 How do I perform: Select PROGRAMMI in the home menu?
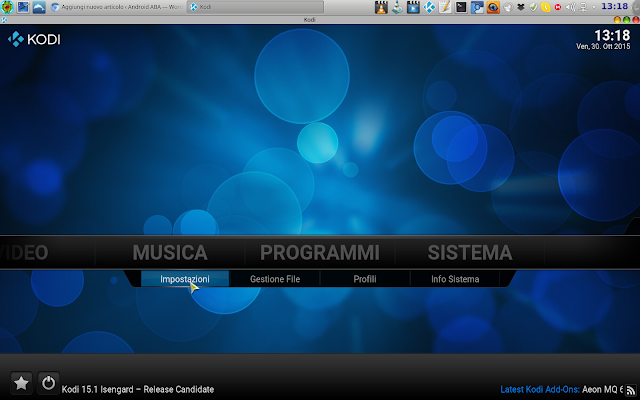pyautogui.click(x=320, y=252)
